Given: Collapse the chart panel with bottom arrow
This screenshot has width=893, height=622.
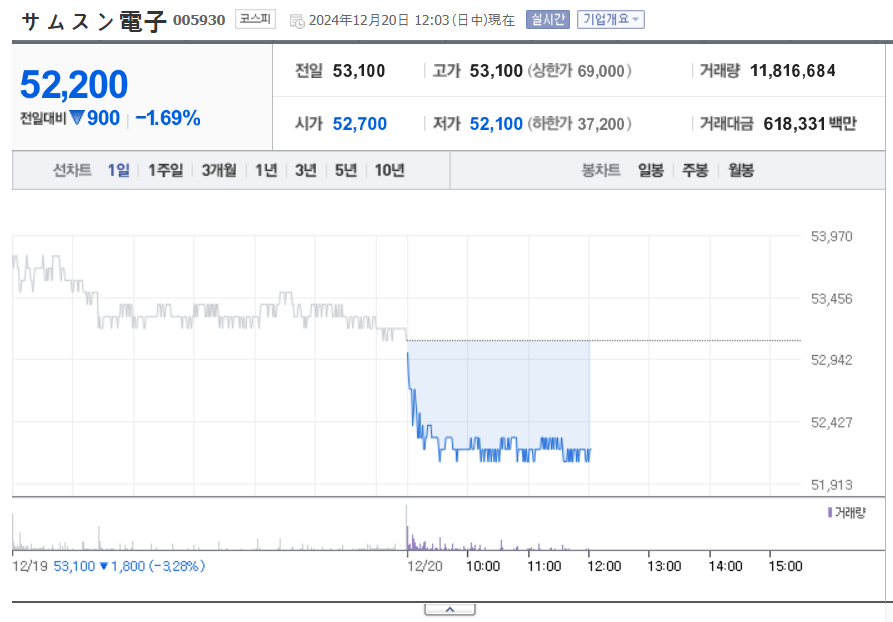Looking at the screenshot, I should pyautogui.click(x=449, y=609).
